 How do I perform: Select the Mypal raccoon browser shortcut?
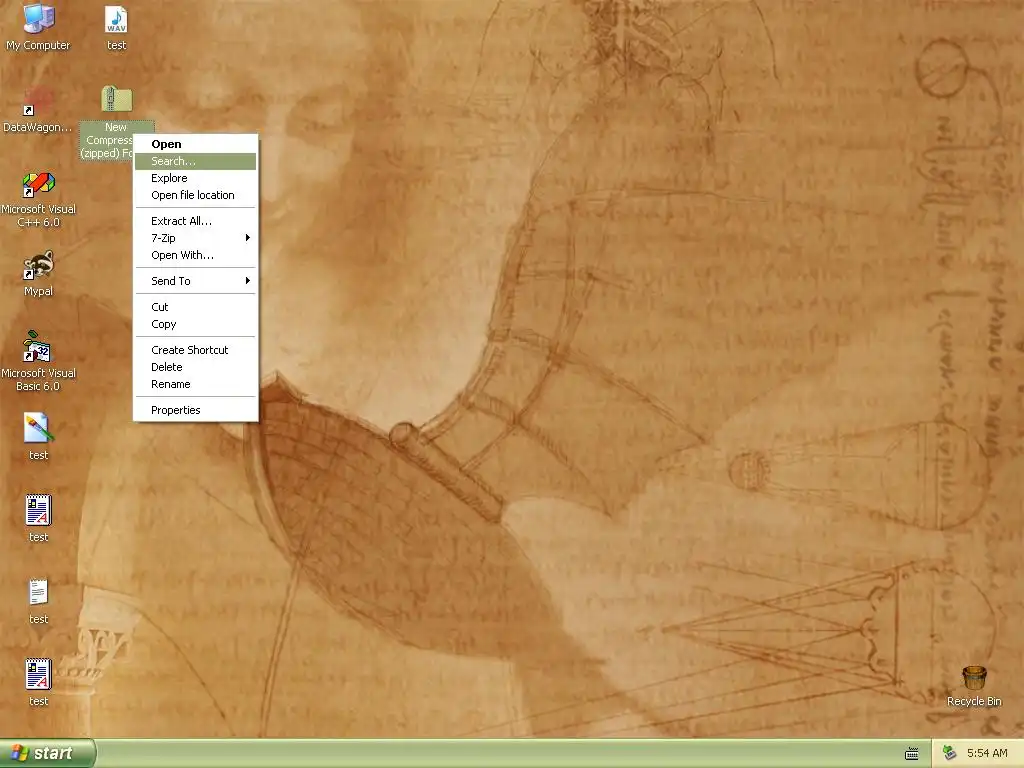tap(38, 274)
